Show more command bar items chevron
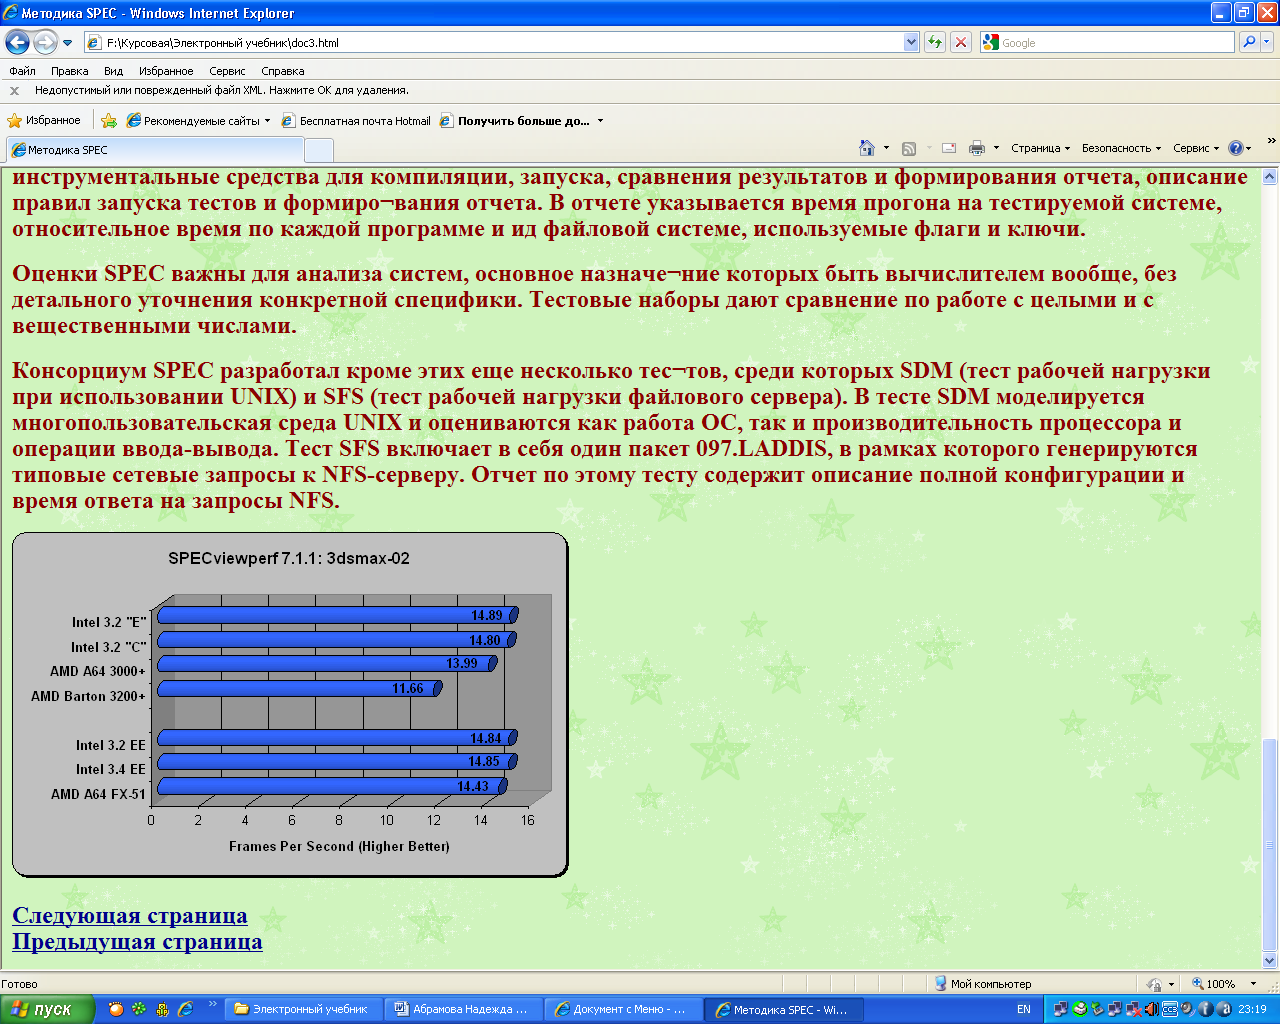This screenshot has width=1280, height=1024. point(1271,142)
